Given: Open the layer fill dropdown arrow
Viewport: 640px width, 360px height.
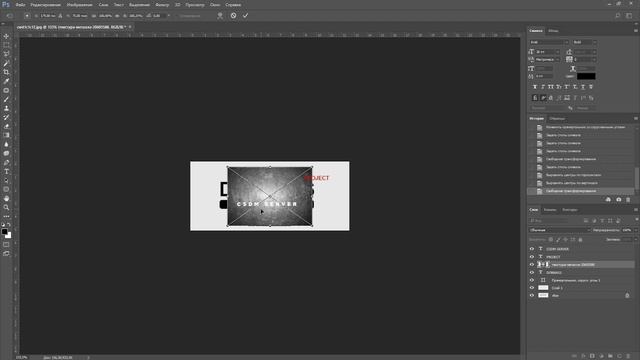Looking at the screenshot, I should point(635,240).
